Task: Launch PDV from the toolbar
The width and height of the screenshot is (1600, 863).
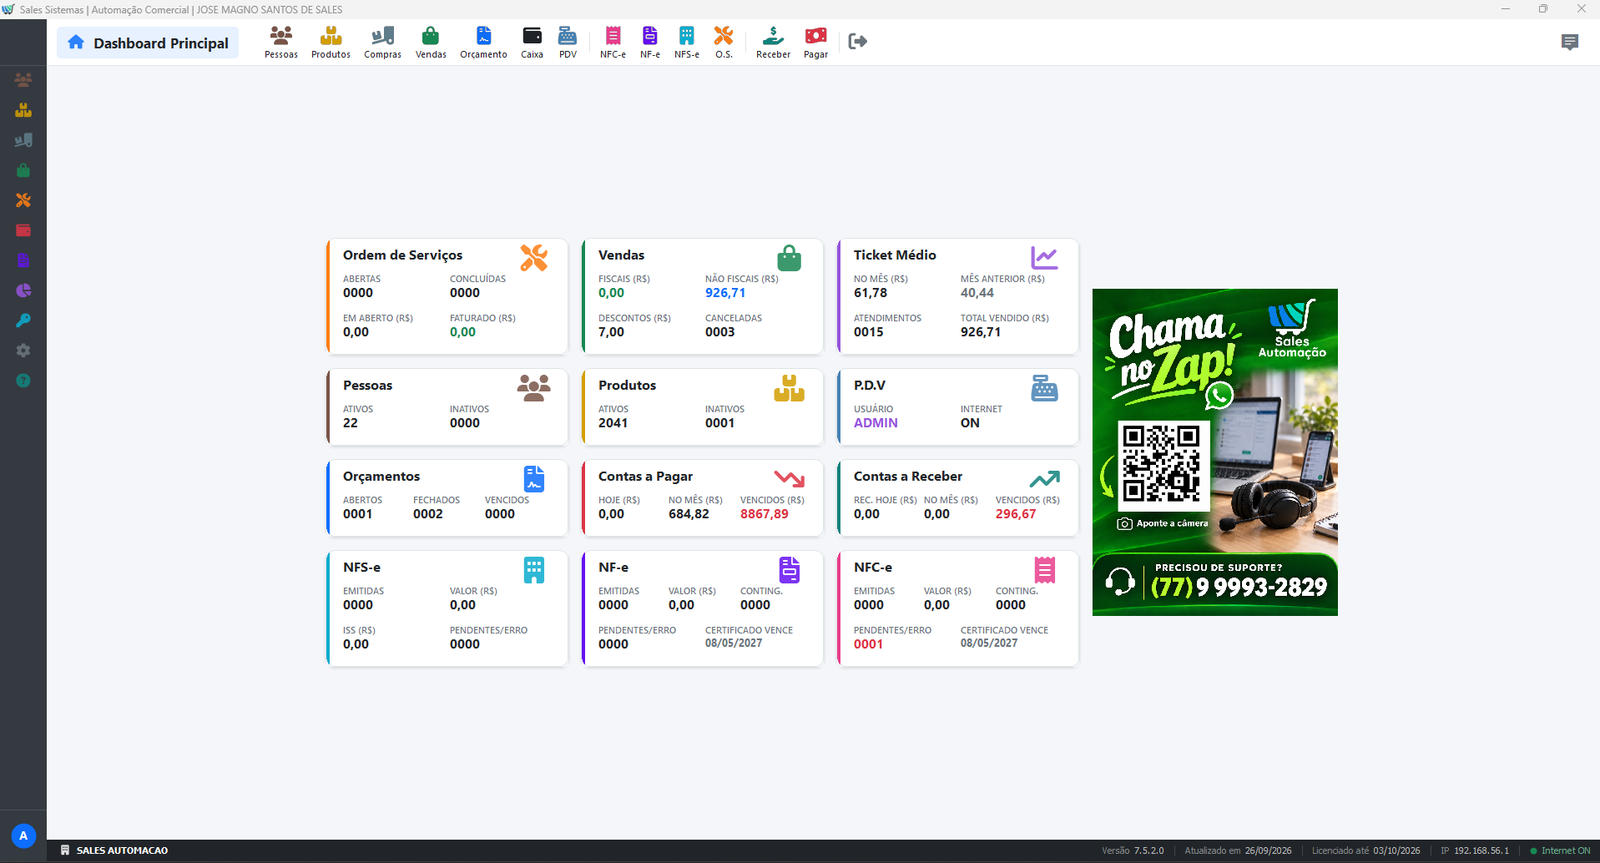Action: point(568,42)
